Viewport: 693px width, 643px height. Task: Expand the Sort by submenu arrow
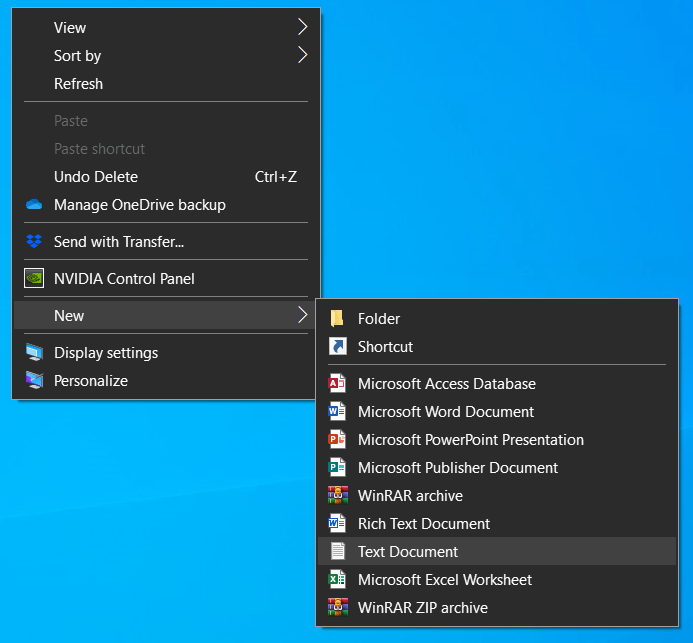point(302,56)
